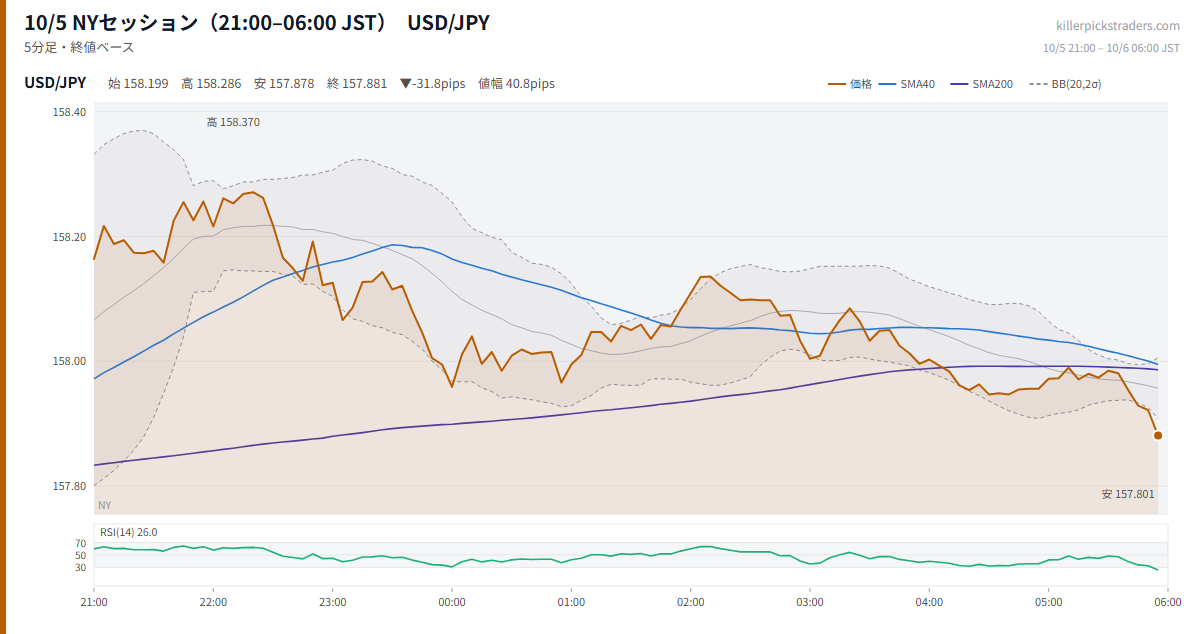Click the RSI(14) 26.0 label

click(129, 532)
